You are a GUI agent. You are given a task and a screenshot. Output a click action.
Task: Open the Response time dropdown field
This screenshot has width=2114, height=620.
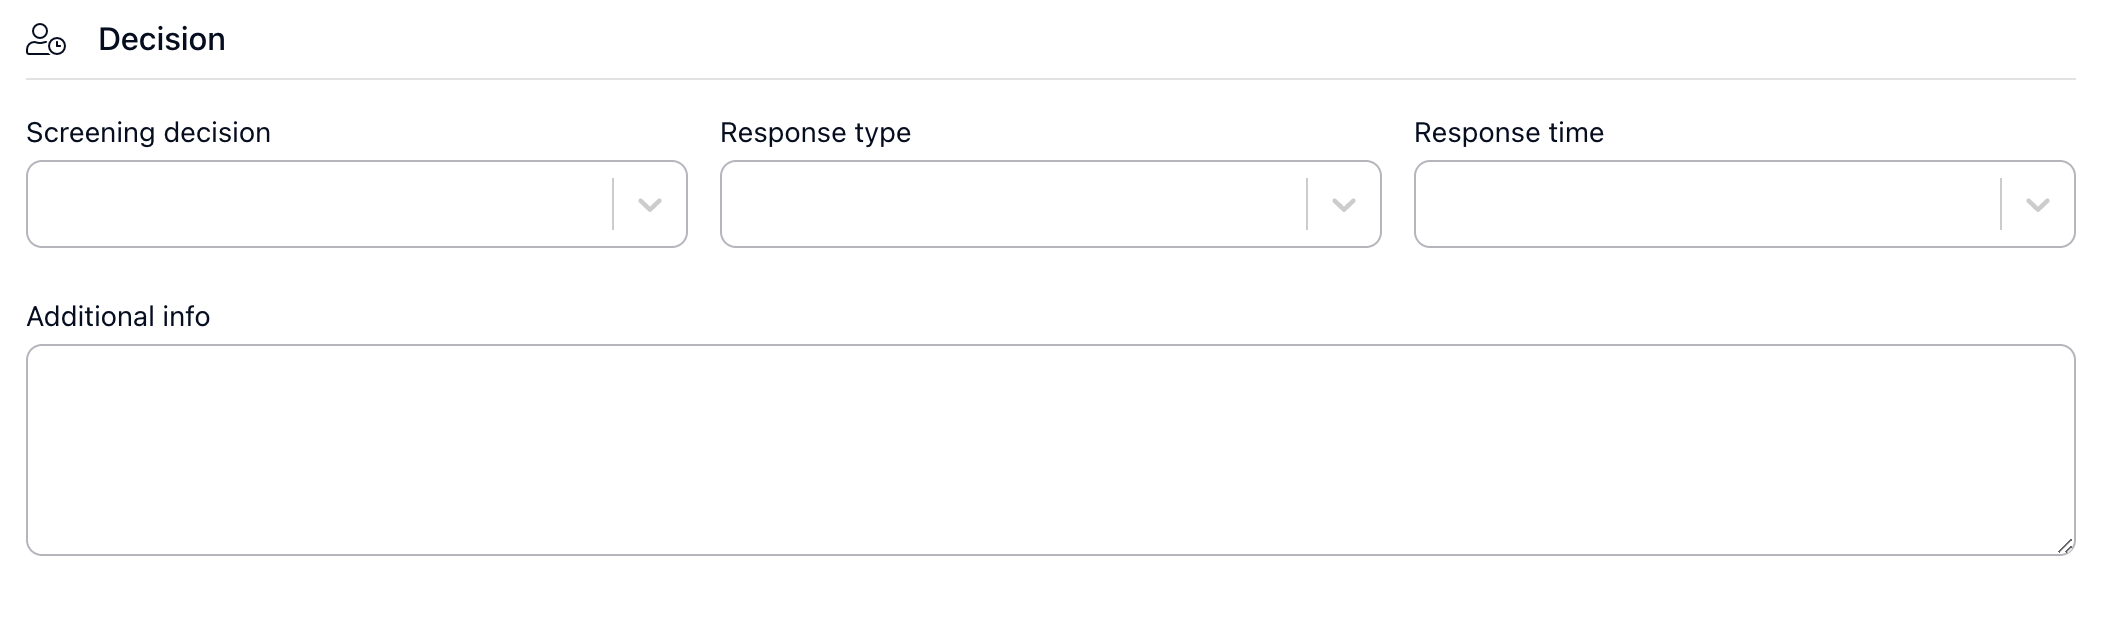[x=1745, y=204]
